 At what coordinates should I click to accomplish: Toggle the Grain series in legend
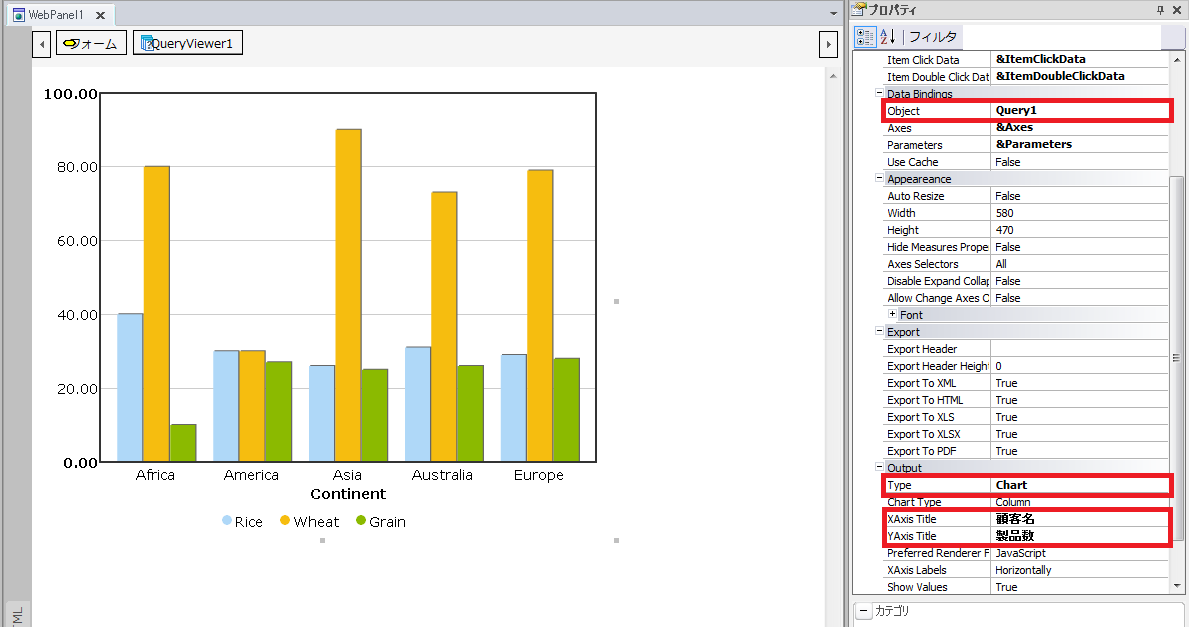tap(360, 521)
